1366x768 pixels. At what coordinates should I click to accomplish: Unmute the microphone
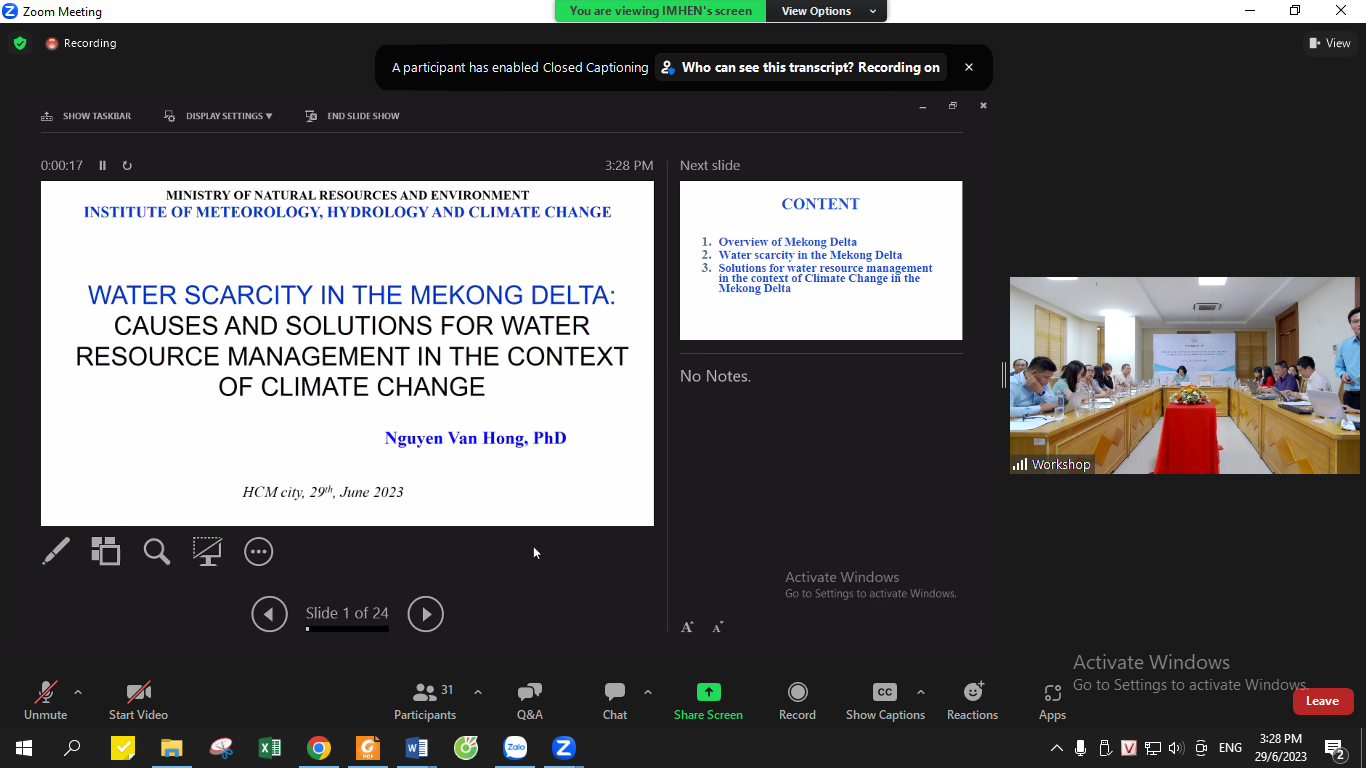coord(45,693)
